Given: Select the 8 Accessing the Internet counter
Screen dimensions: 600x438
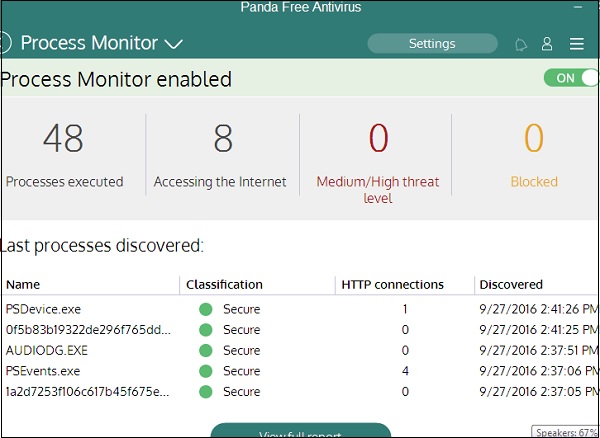Looking at the screenshot, I should [x=221, y=155].
